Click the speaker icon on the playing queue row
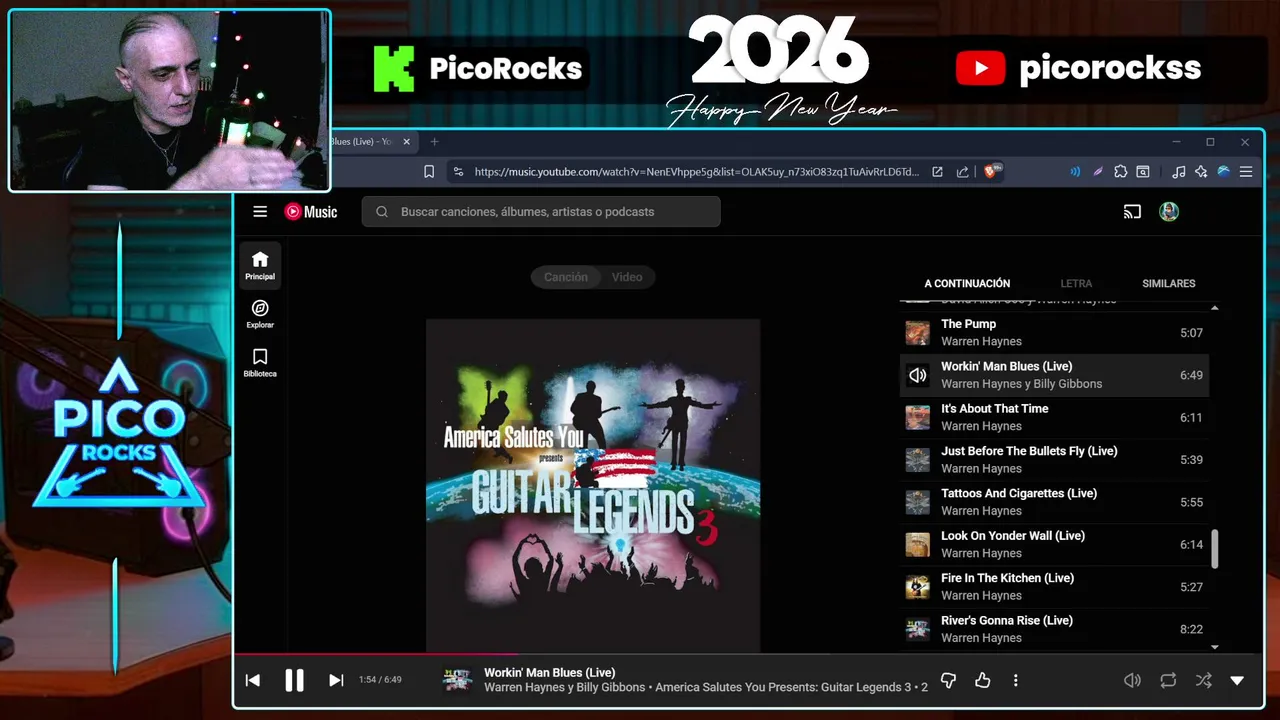The width and height of the screenshot is (1280, 720). [917, 375]
